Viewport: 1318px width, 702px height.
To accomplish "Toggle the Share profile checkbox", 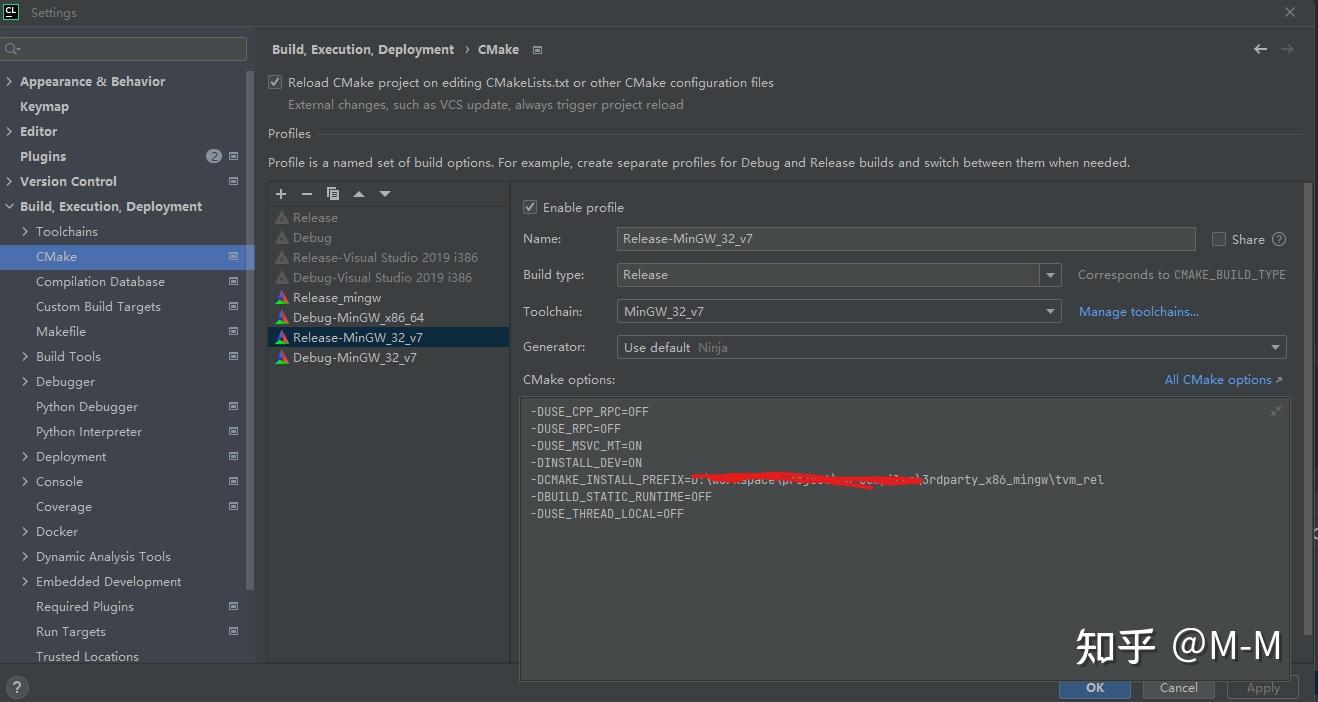I will point(1218,239).
